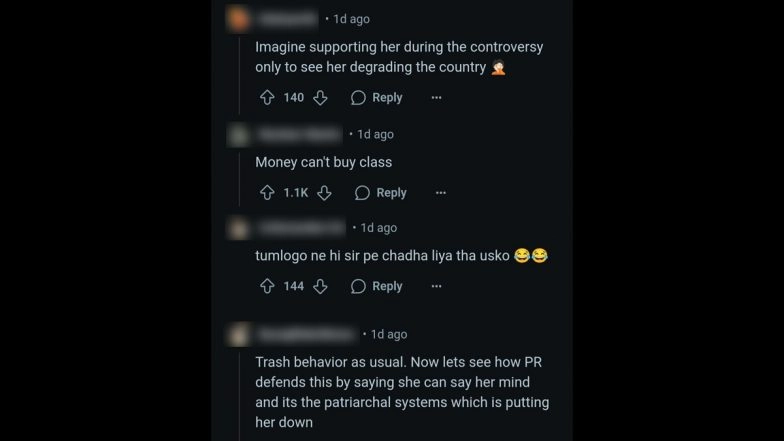Viewport: 784px width, 441px height.
Task: Upvote the 'Money can't buy class' comment
Action: coord(267,192)
